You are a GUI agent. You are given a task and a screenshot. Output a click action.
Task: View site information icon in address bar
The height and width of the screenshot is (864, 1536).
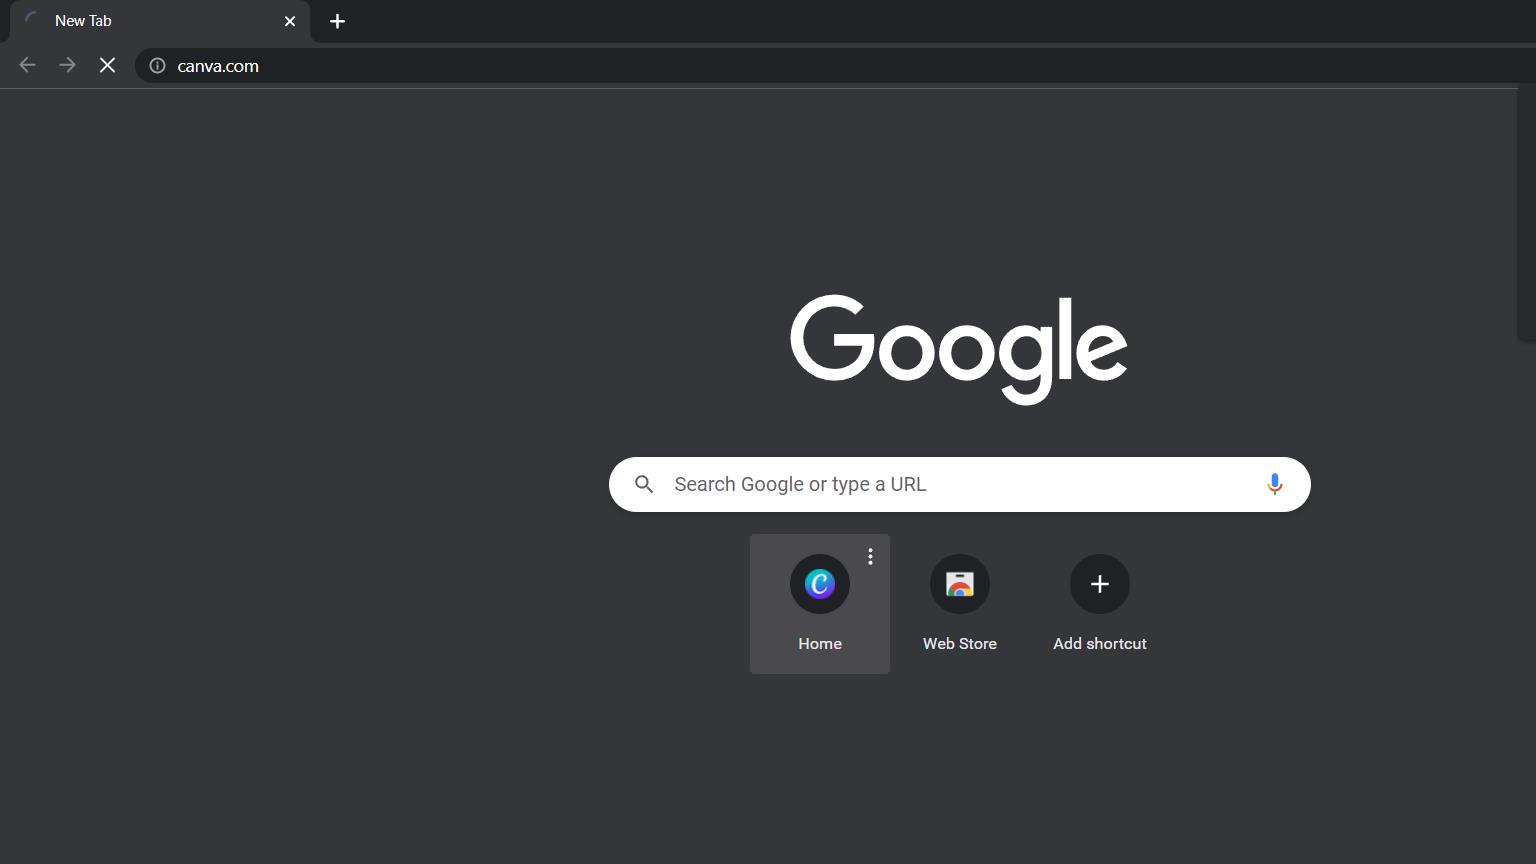pyautogui.click(x=157, y=66)
